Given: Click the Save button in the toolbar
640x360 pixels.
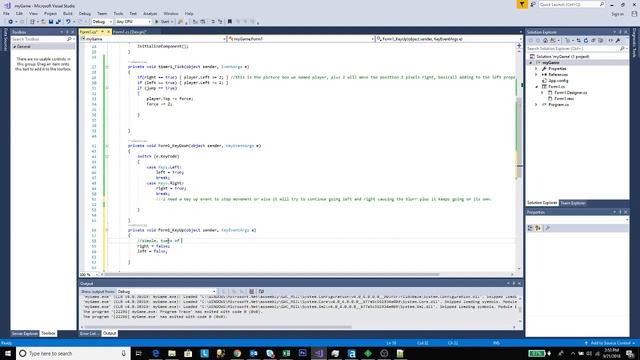Looking at the screenshot, I should (51, 22).
